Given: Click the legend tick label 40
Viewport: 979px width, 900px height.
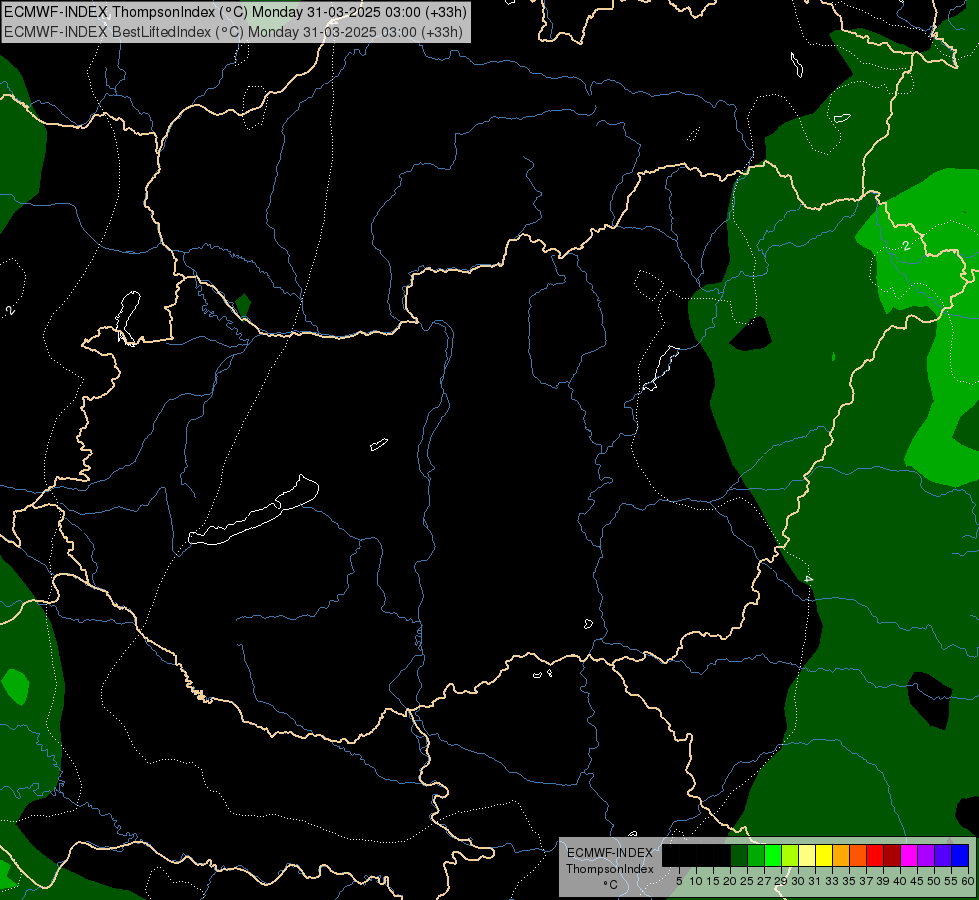Looking at the screenshot, I should (x=900, y=881).
